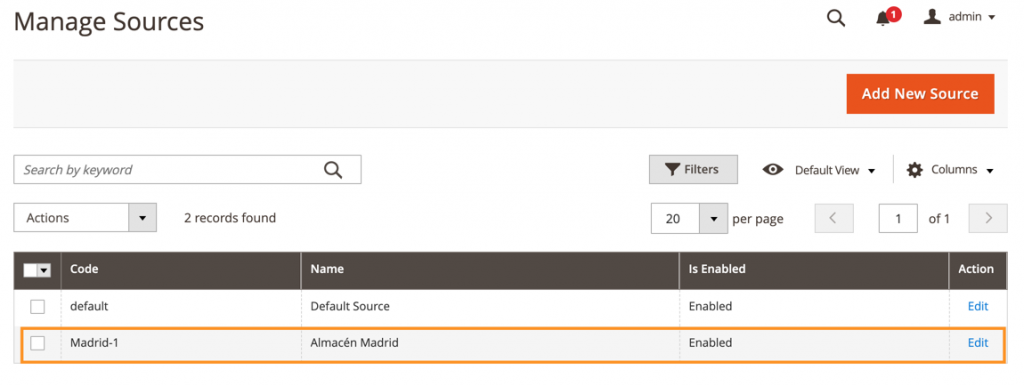Open the global search magnifier icon
The image size is (1024, 386).
point(836,18)
